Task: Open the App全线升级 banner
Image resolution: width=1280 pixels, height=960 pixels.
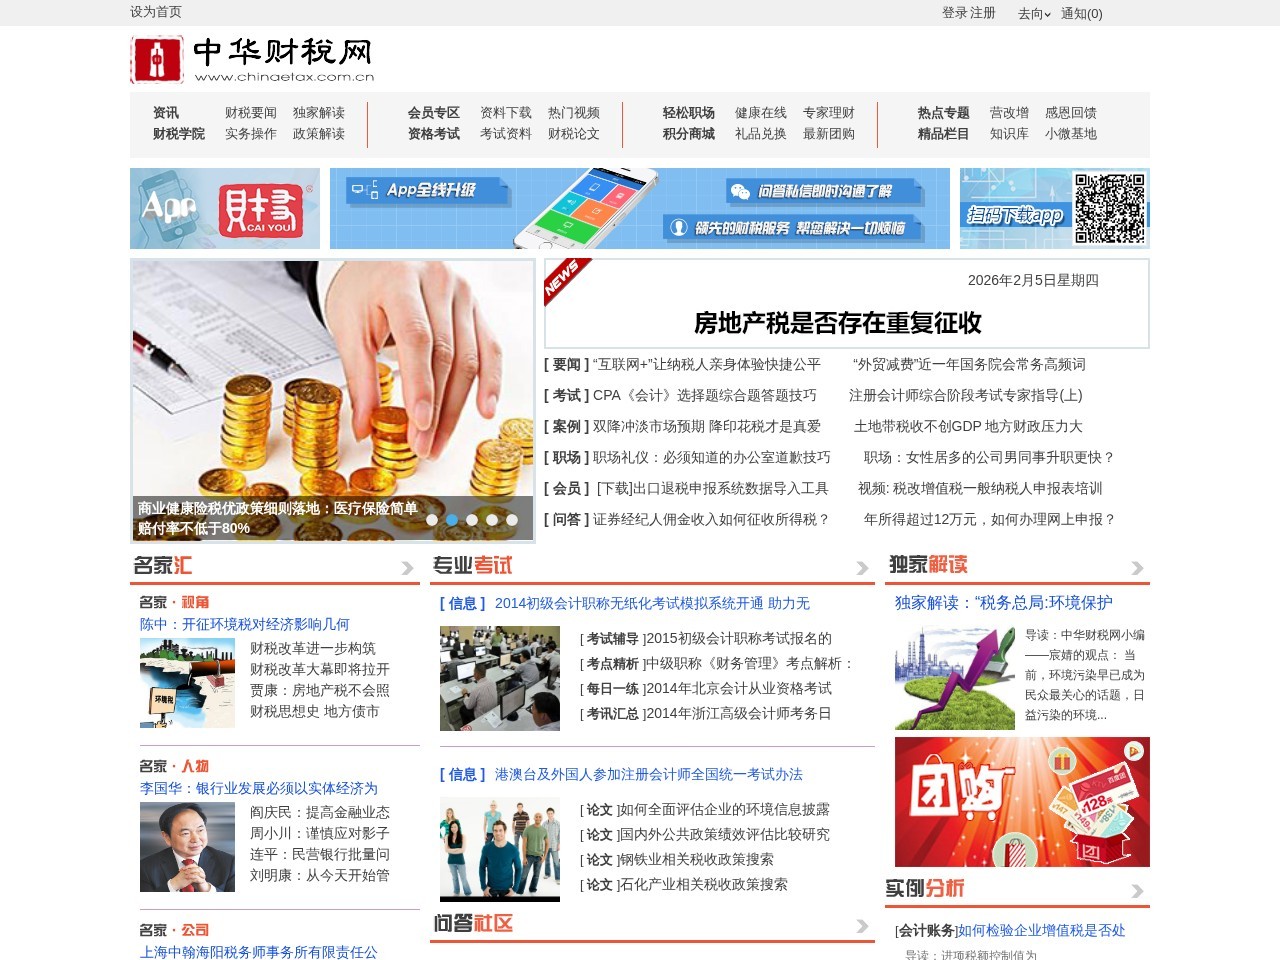Action: coord(640,208)
